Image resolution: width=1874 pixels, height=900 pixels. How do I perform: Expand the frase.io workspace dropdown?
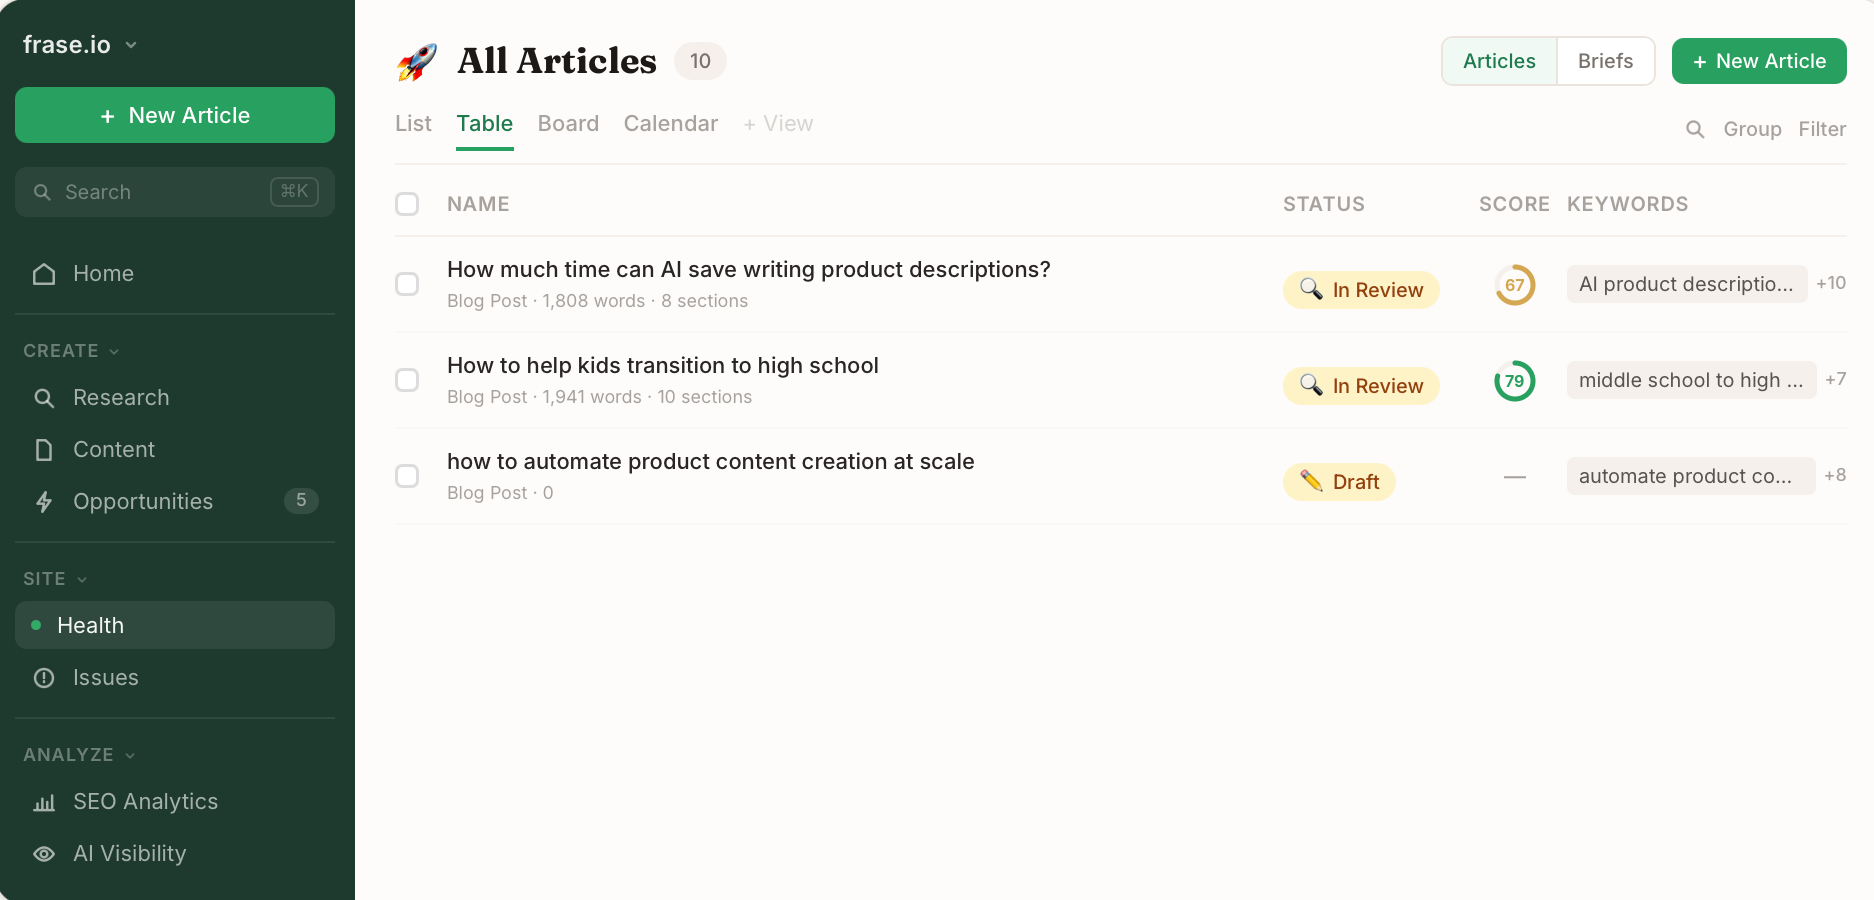(131, 44)
